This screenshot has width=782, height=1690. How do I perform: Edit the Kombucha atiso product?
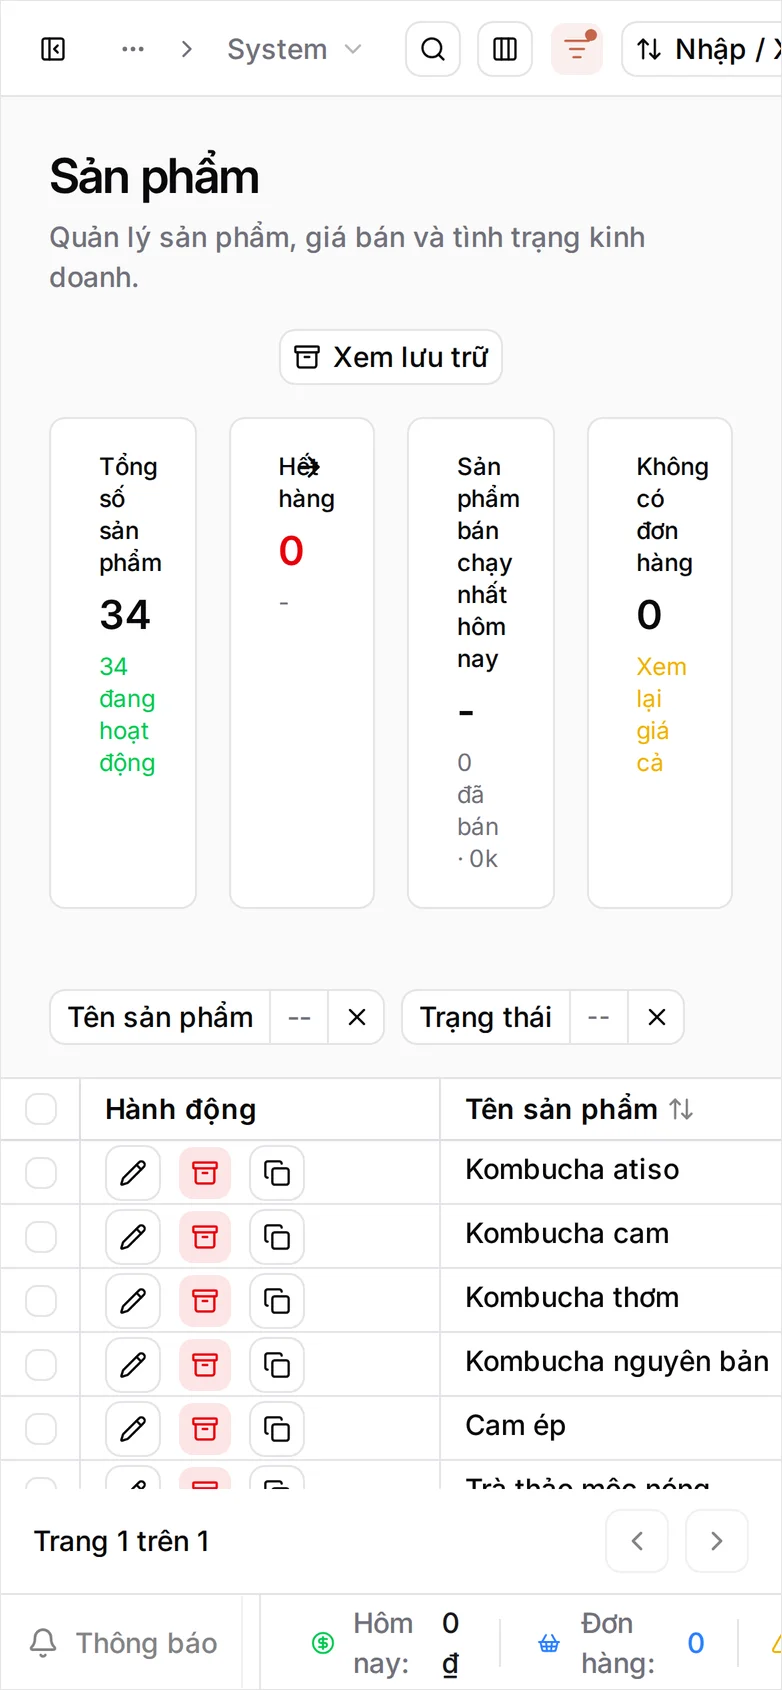133,1173
